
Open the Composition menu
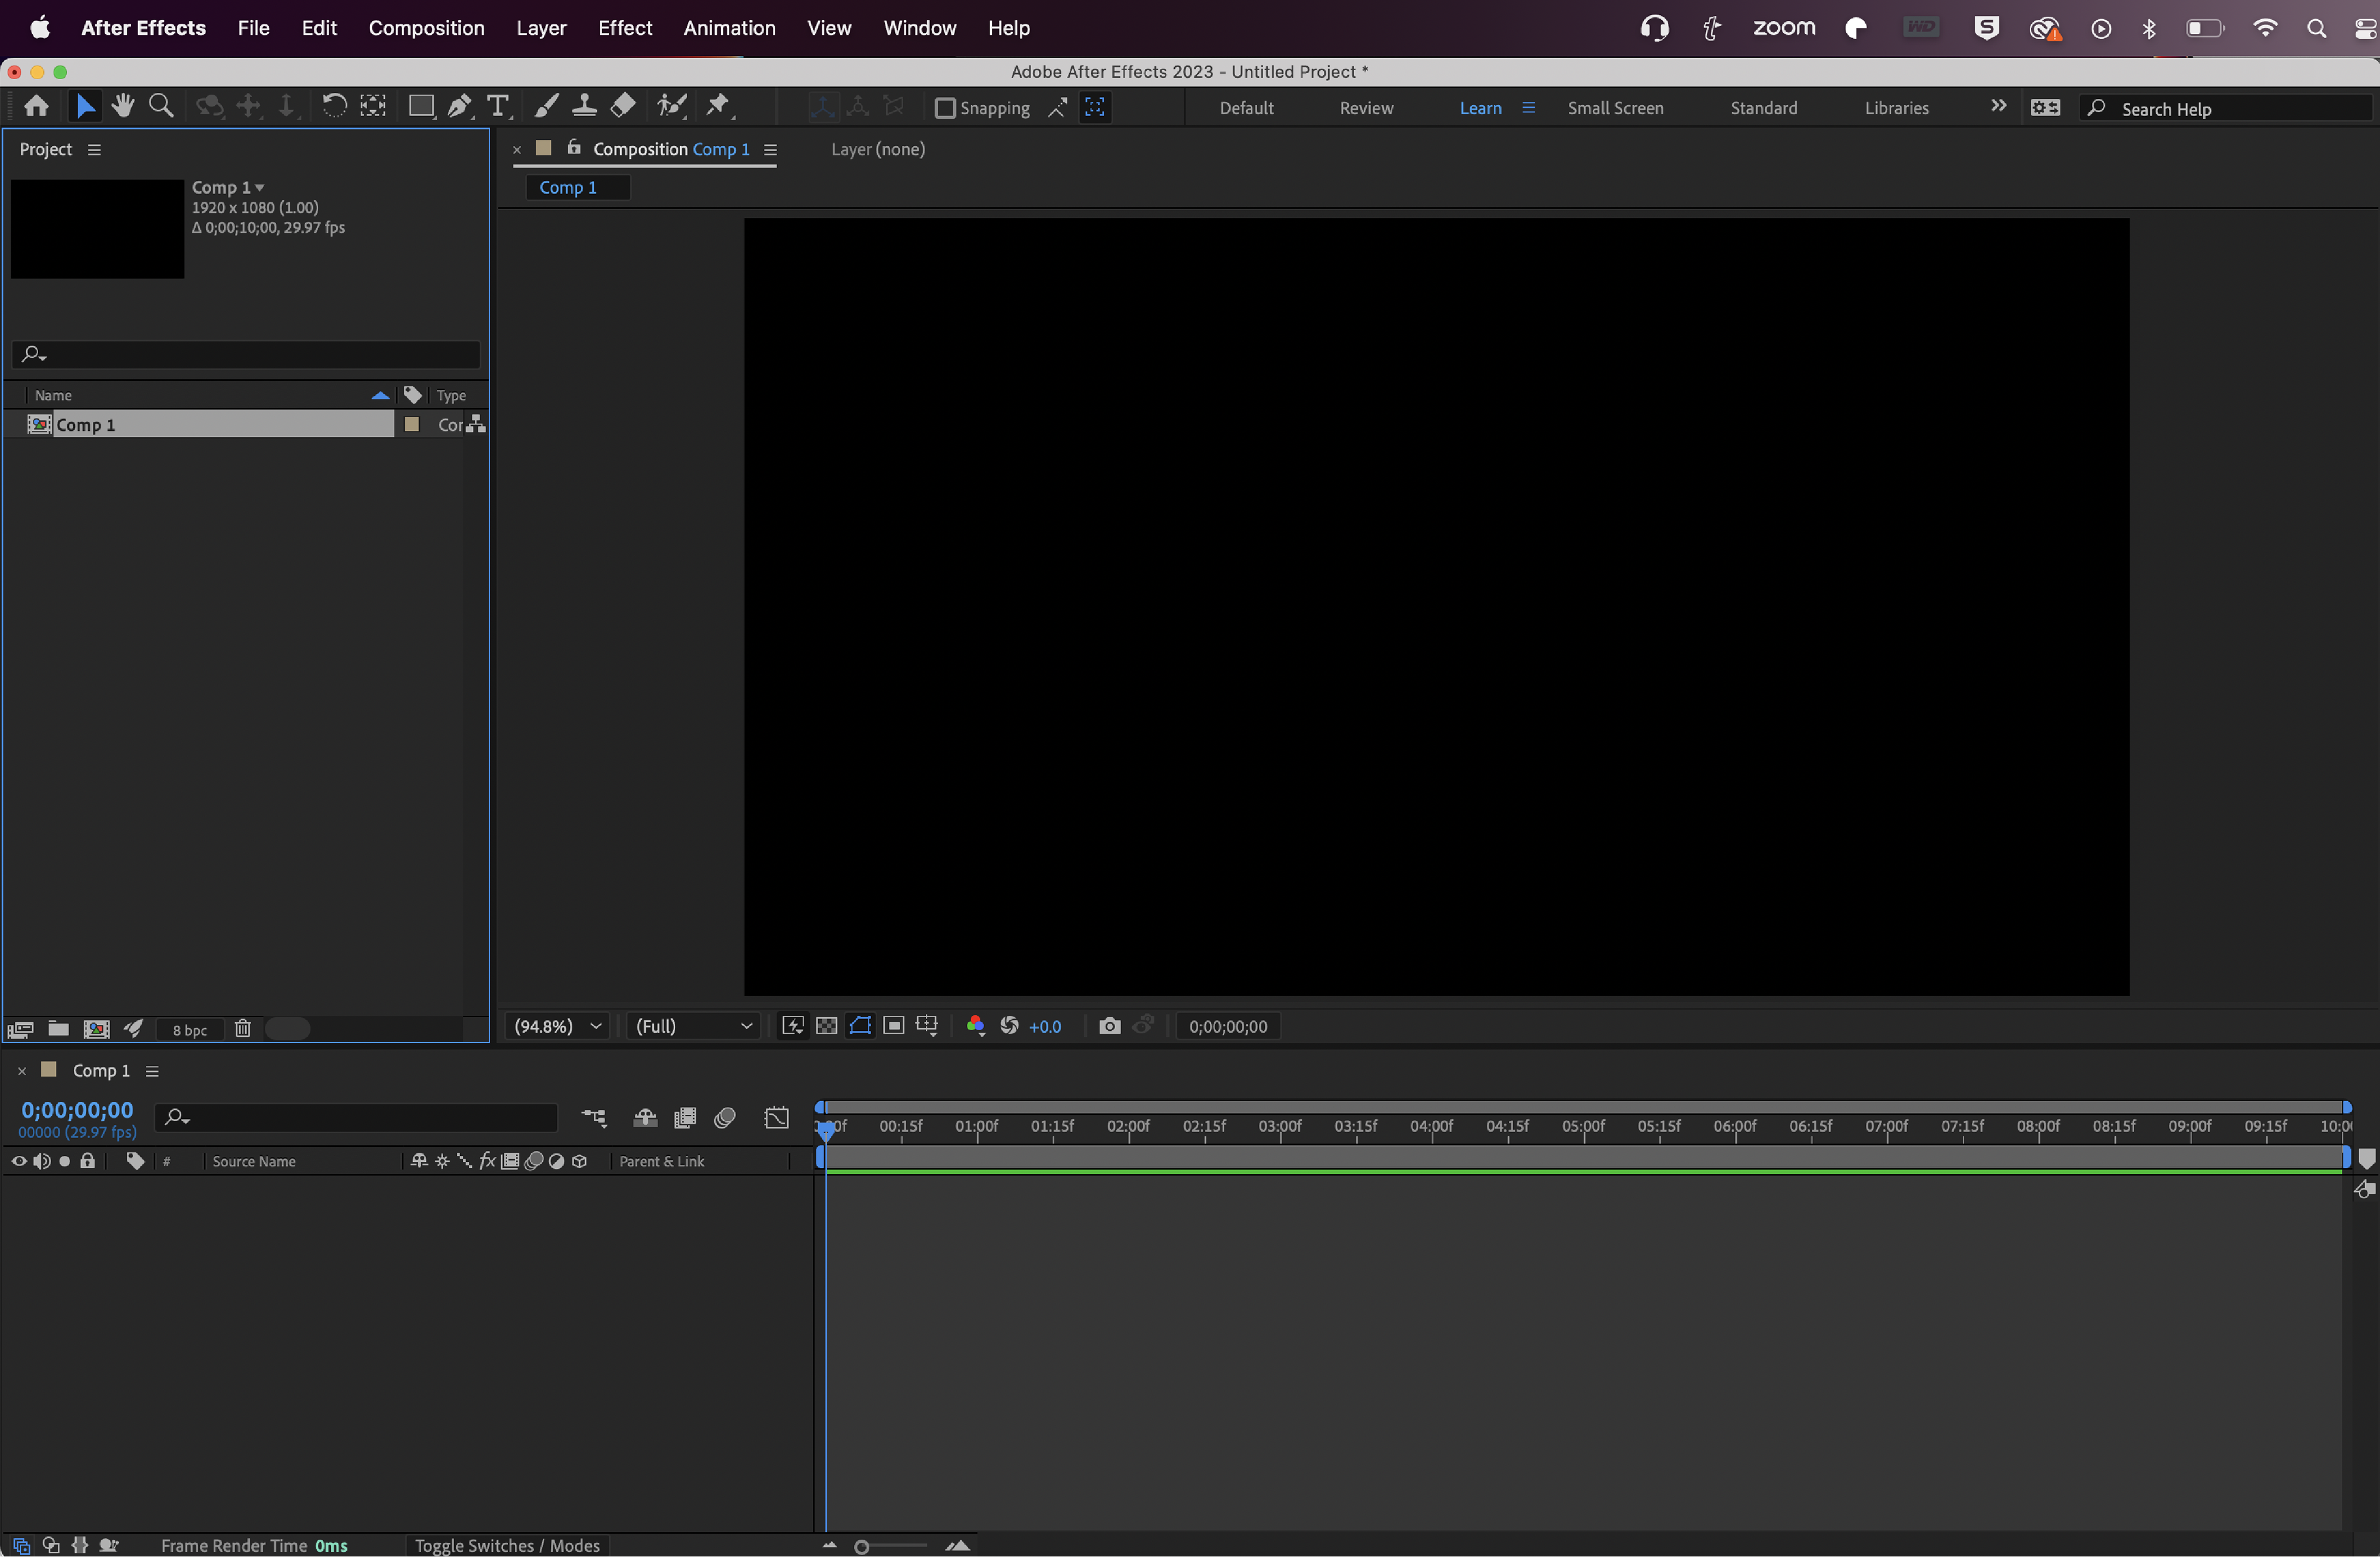tap(426, 28)
